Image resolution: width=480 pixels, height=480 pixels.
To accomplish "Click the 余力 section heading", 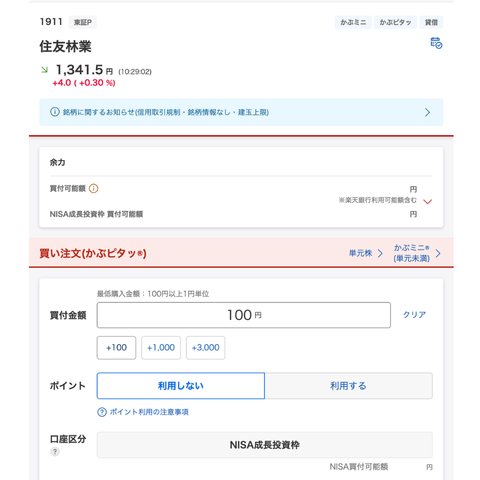I will [57, 162].
